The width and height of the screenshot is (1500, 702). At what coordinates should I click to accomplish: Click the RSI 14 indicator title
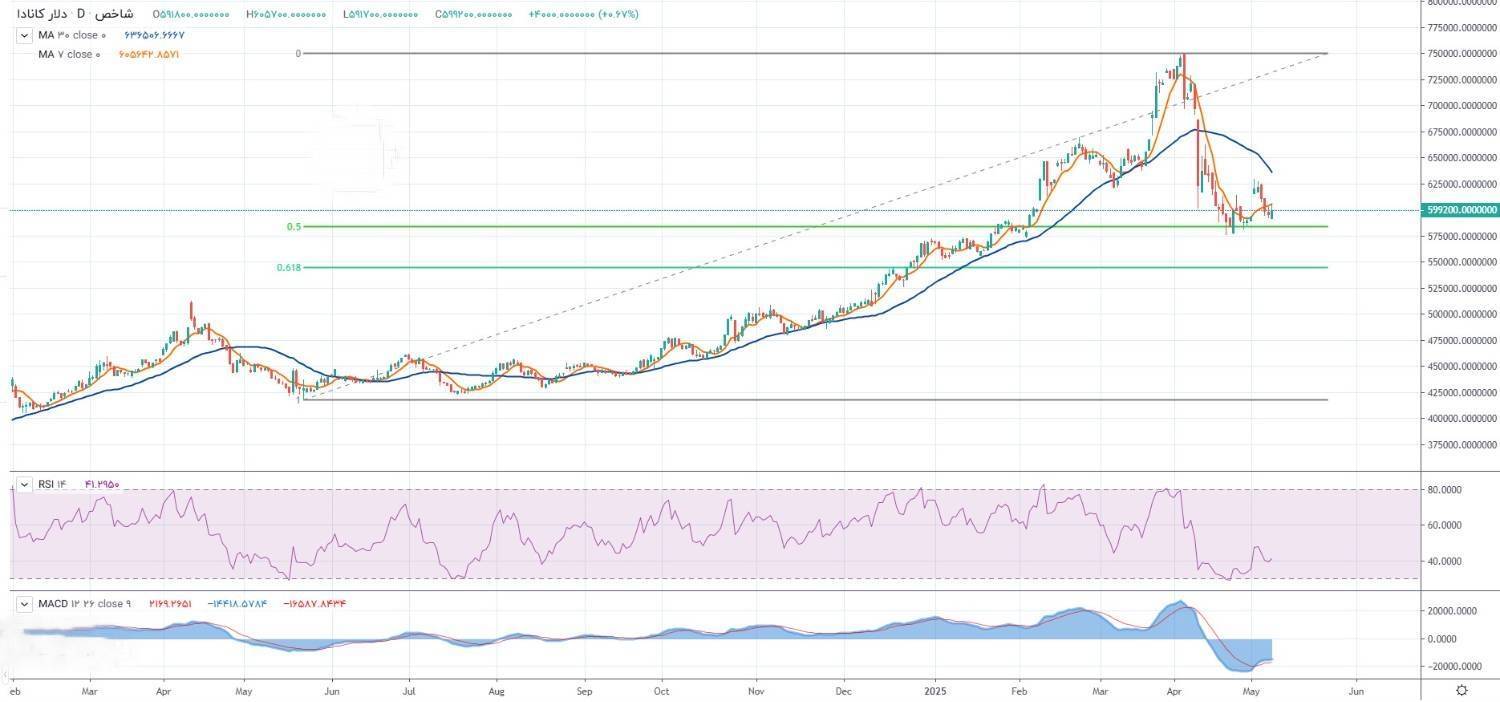click(51, 485)
